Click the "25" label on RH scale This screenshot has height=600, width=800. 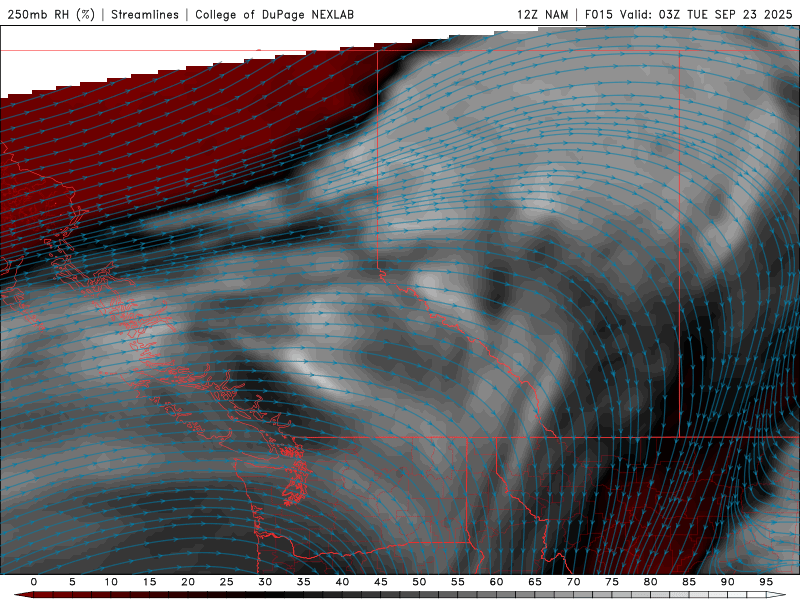pos(227,582)
